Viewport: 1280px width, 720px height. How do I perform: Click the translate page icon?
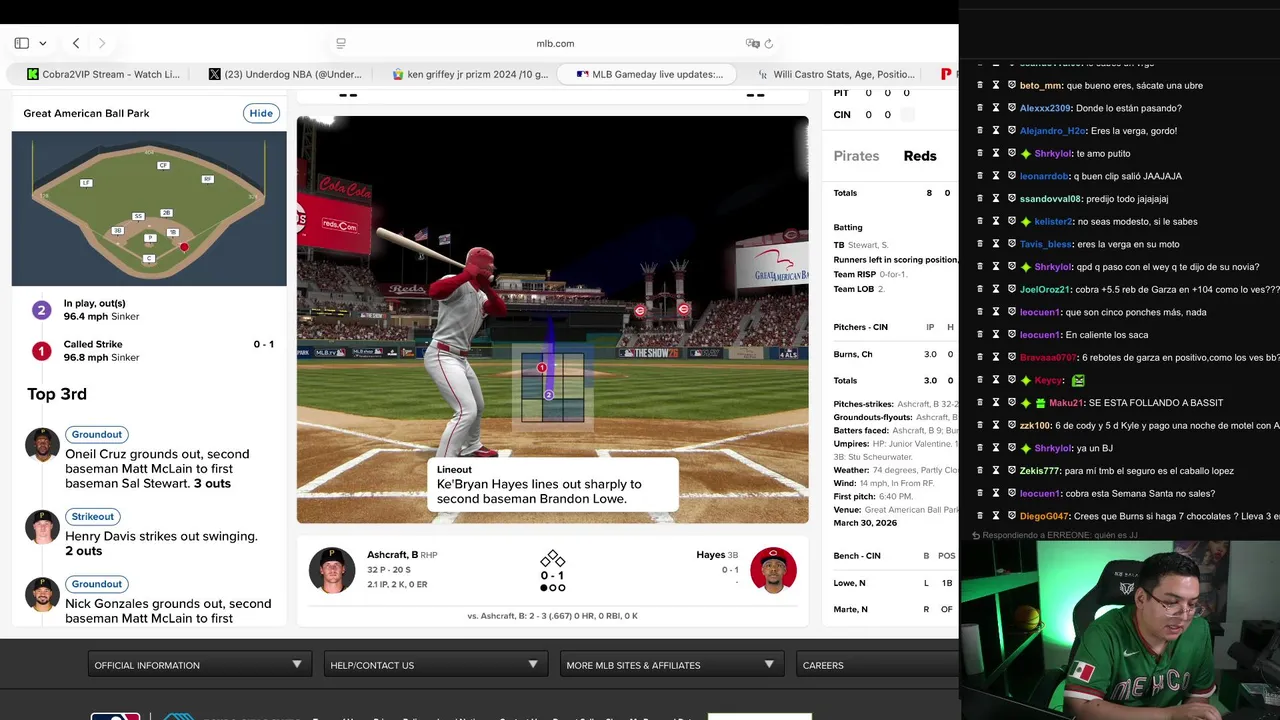(x=752, y=43)
